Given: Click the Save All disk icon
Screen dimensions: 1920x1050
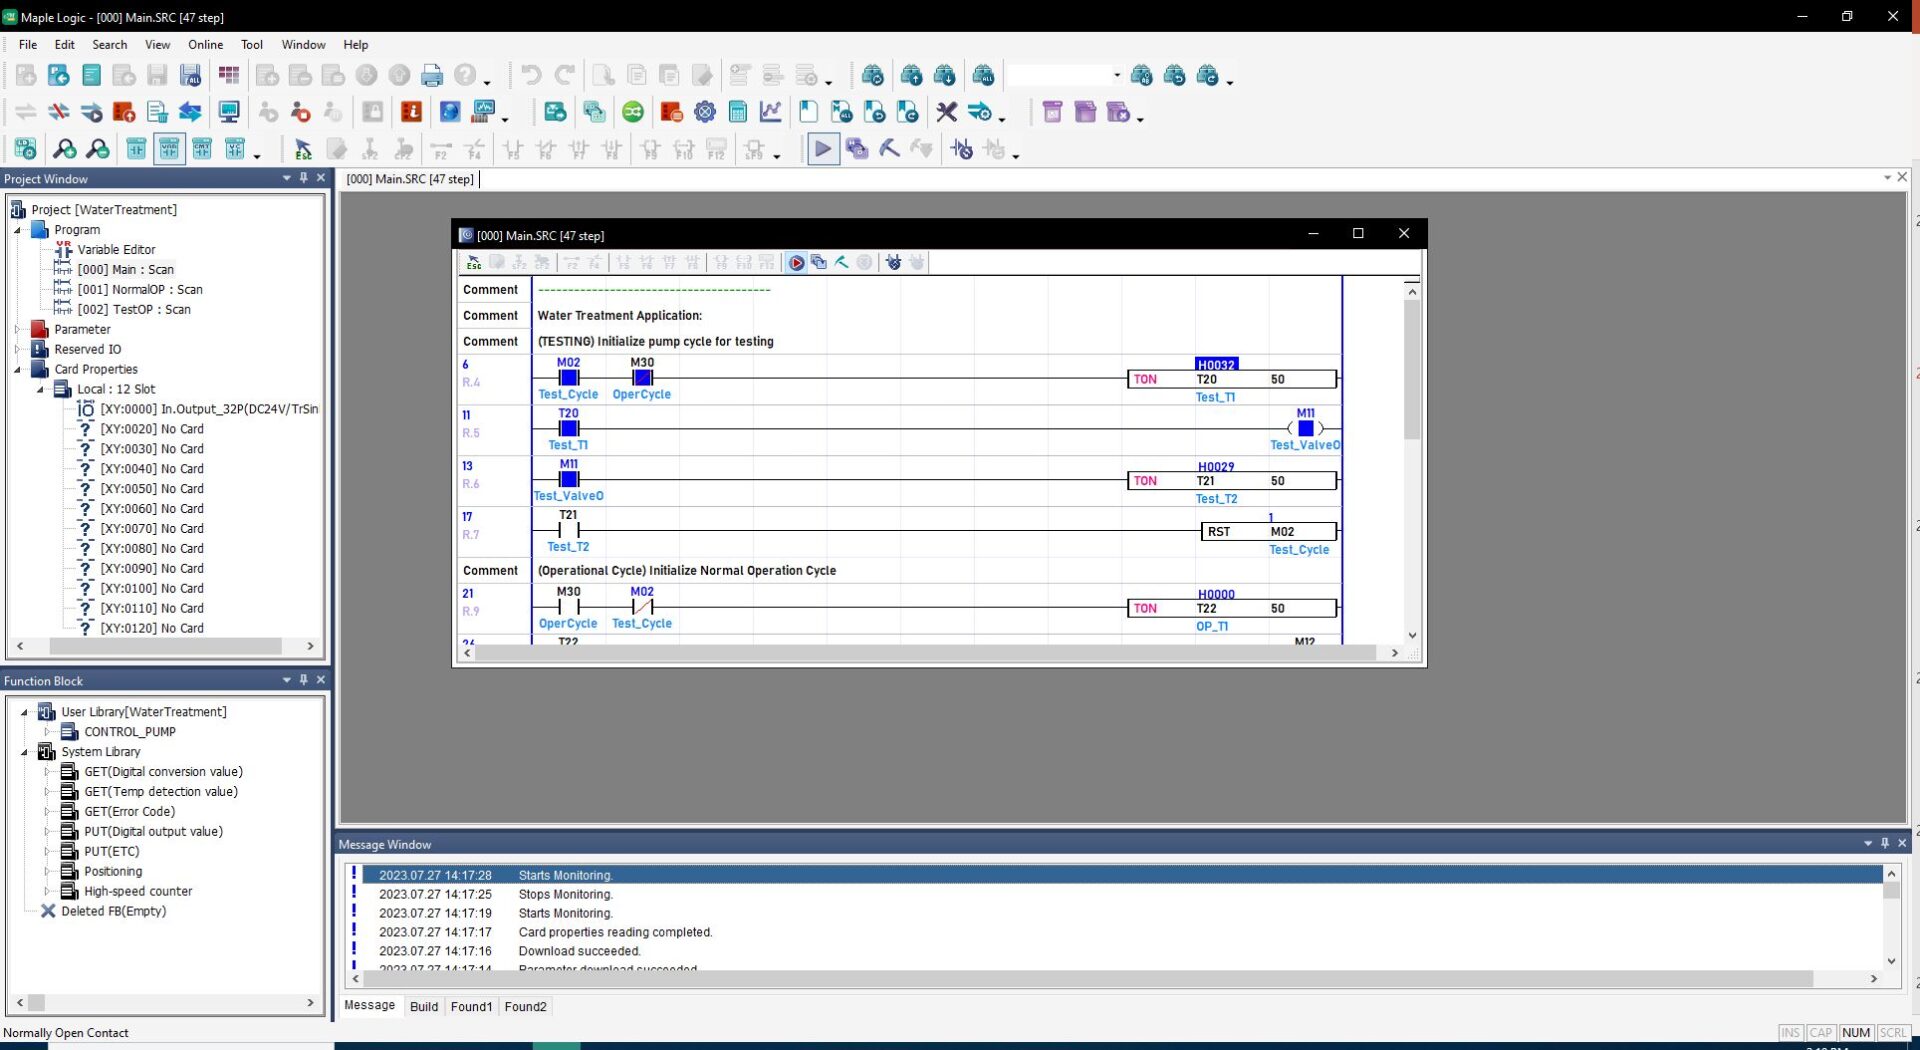Looking at the screenshot, I should tap(190, 75).
